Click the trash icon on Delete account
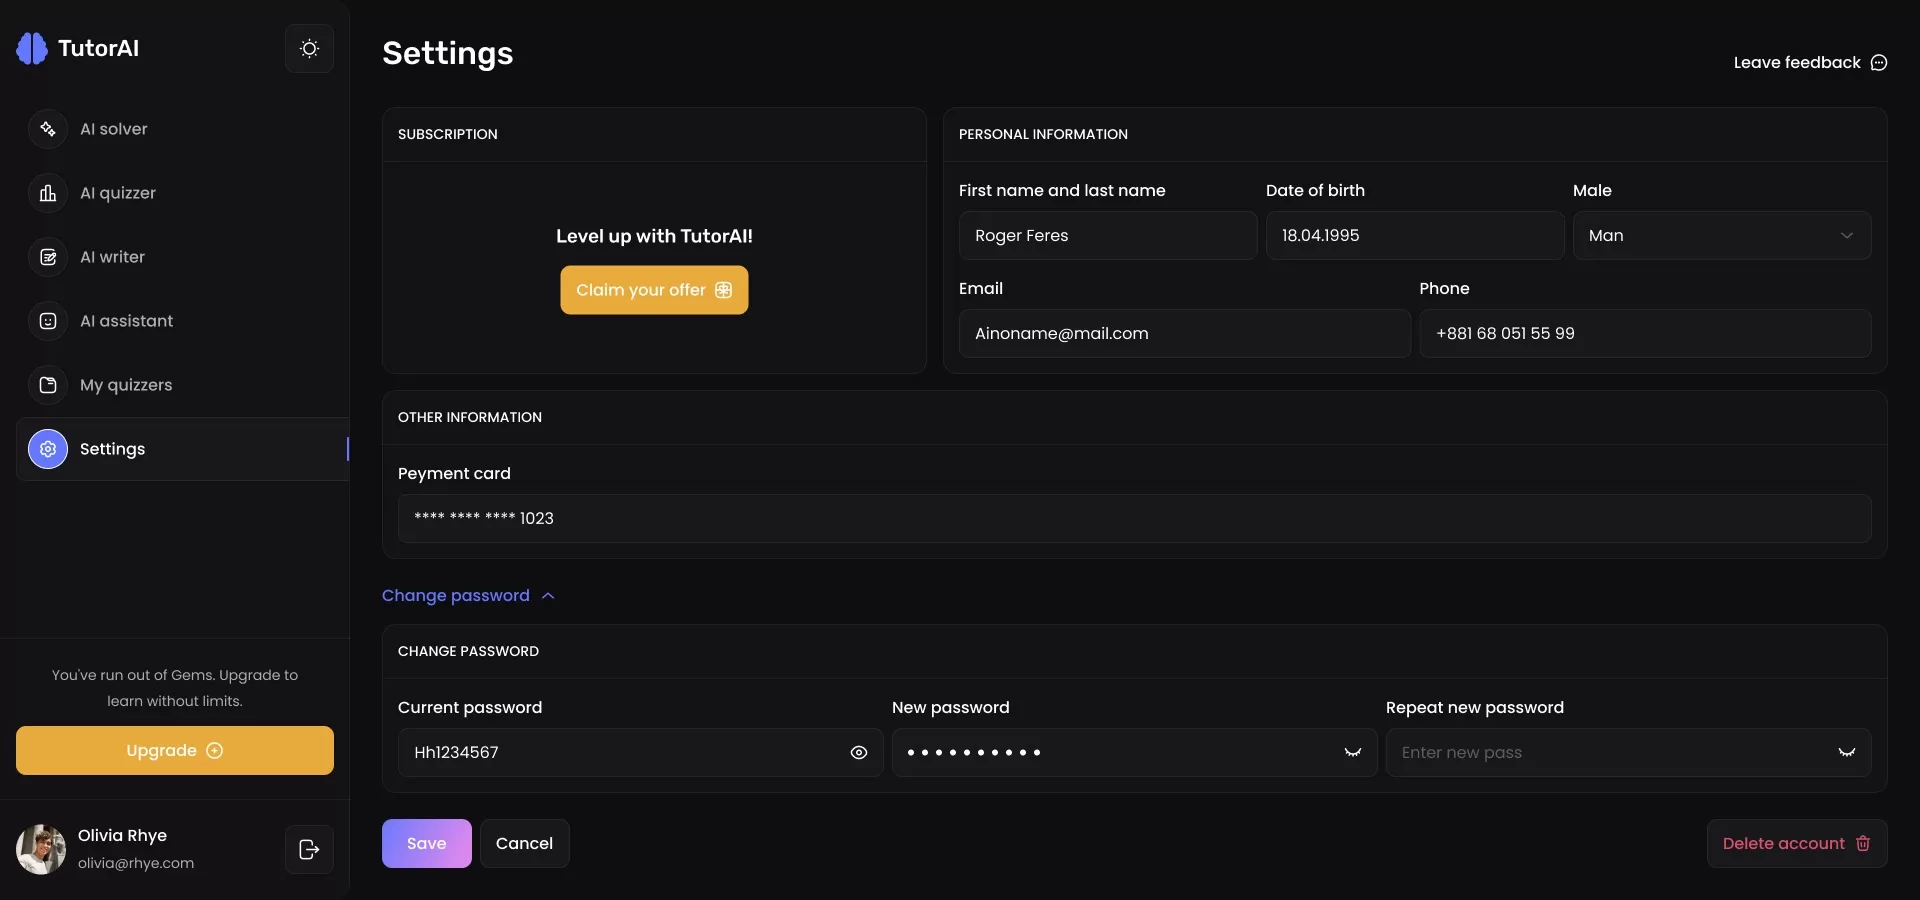1920x900 pixels. click(x=1863, y=843)
